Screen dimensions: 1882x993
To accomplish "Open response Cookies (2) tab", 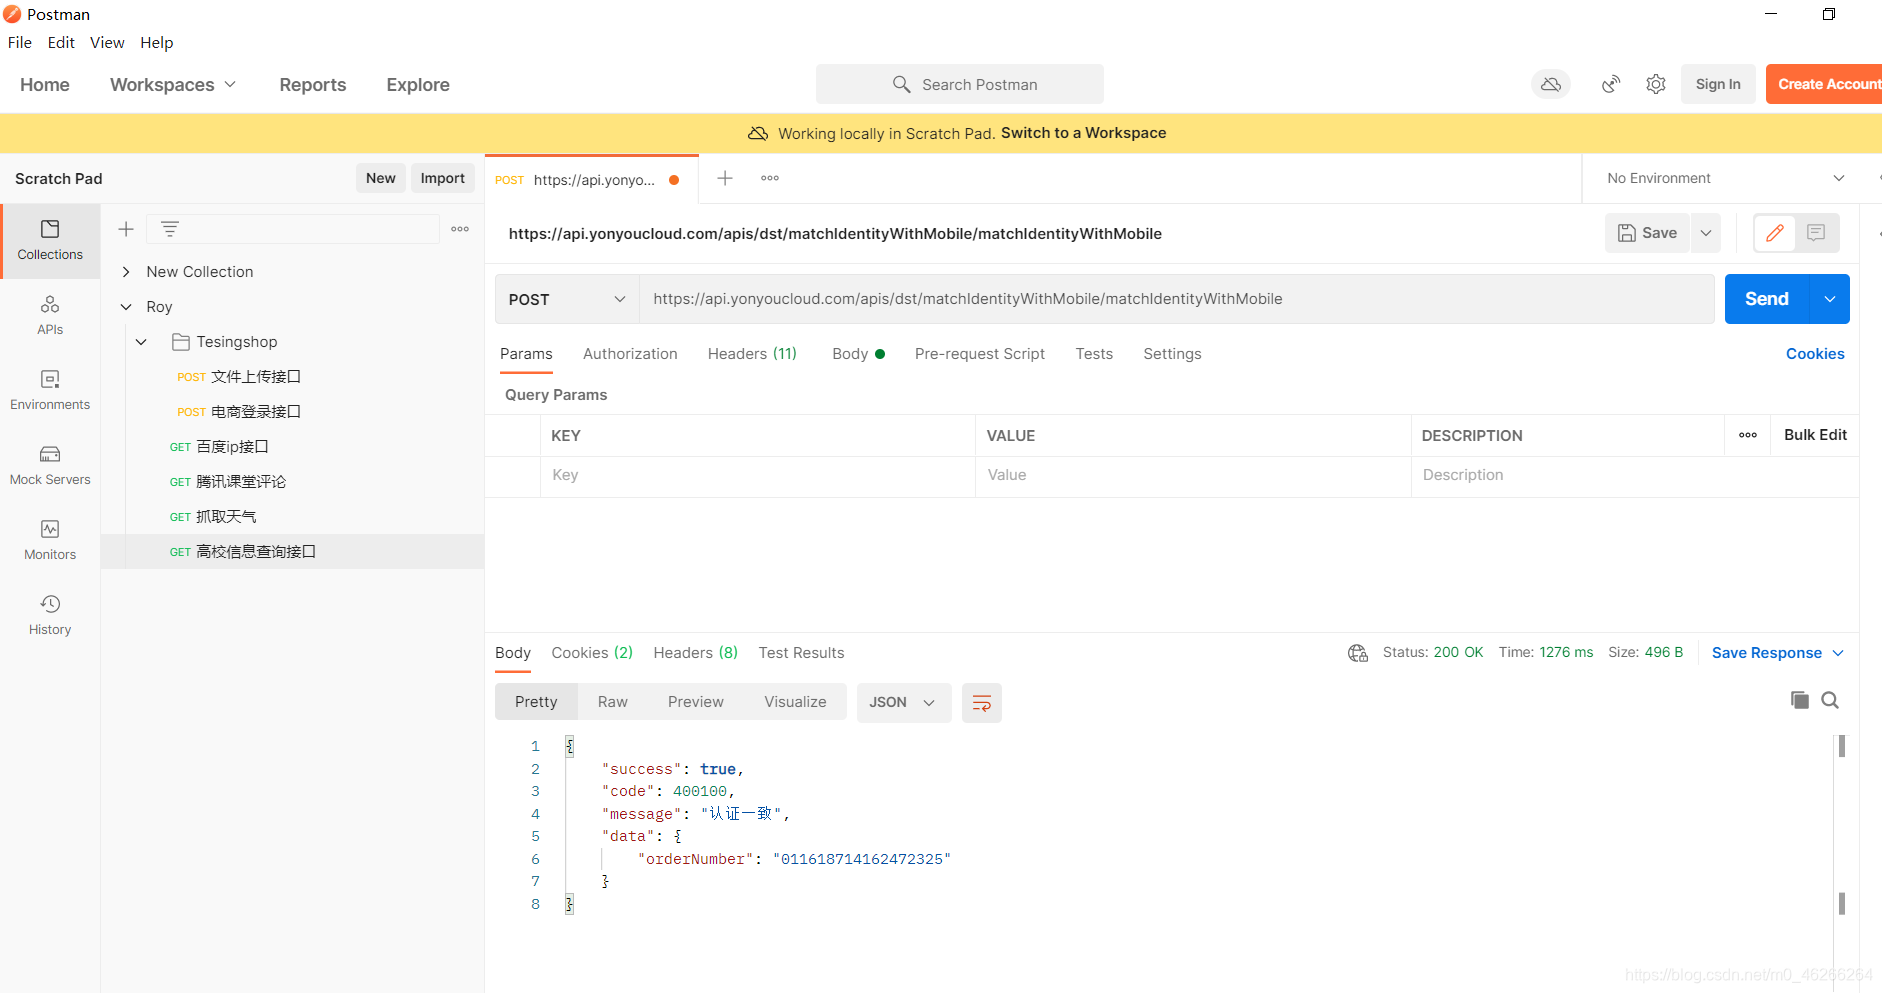I will pyautogui.click(x=592, y=653).
